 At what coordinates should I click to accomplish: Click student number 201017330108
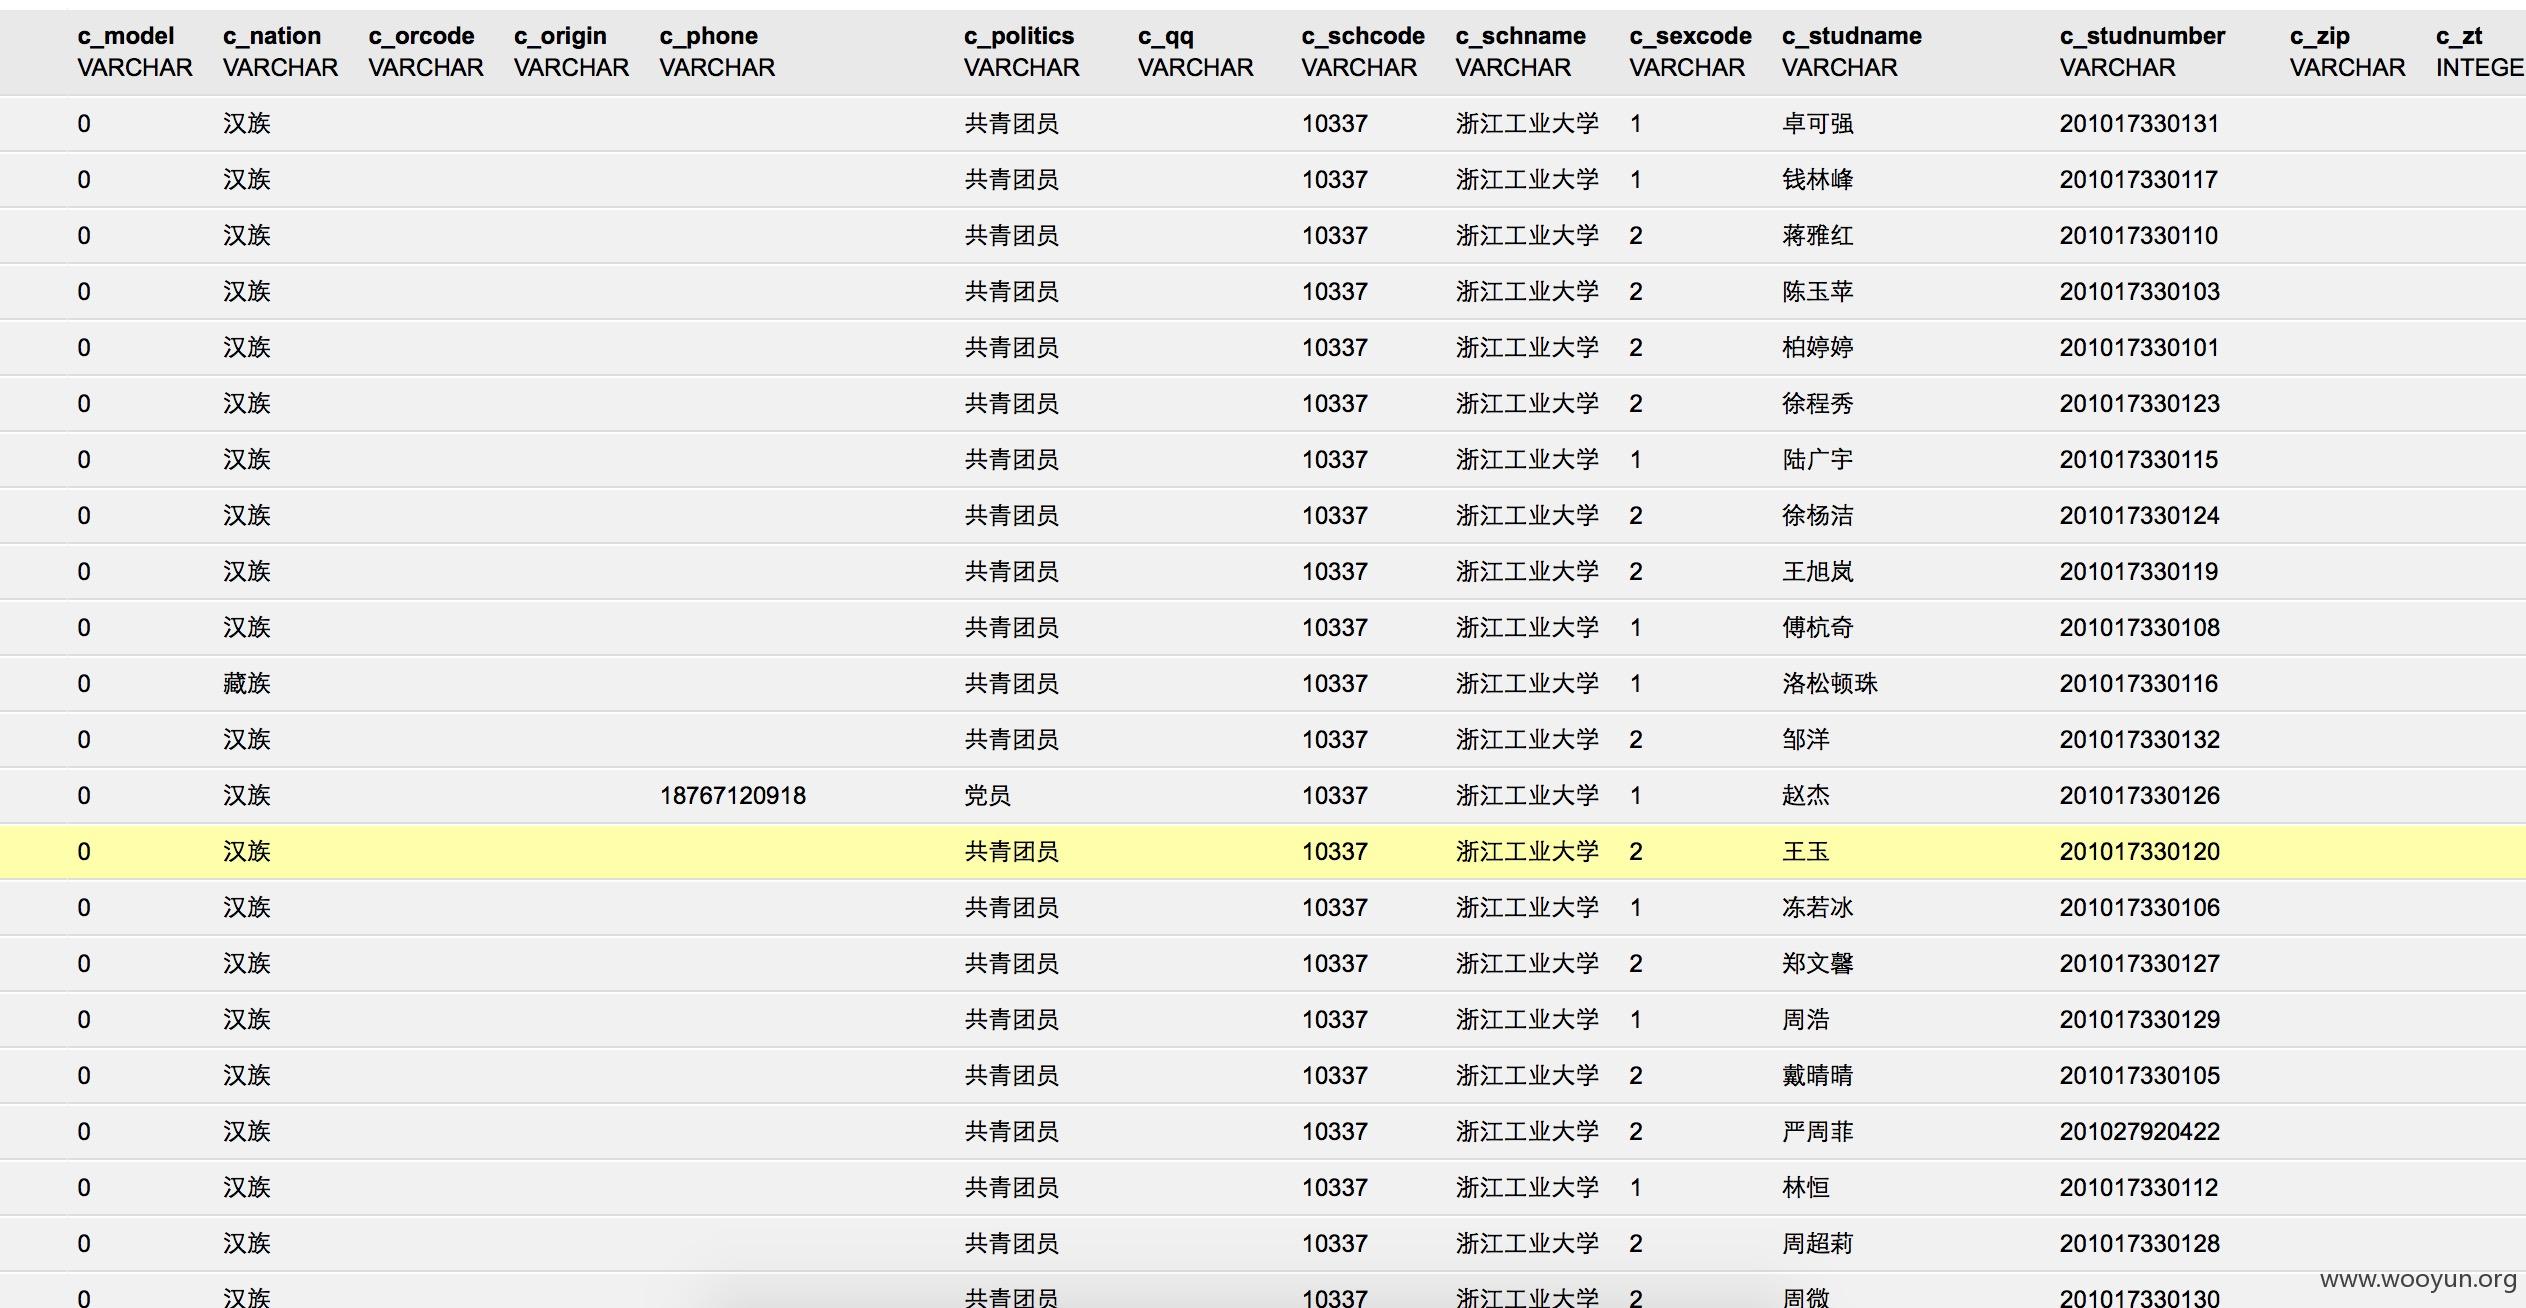[x=2139, y=628]
